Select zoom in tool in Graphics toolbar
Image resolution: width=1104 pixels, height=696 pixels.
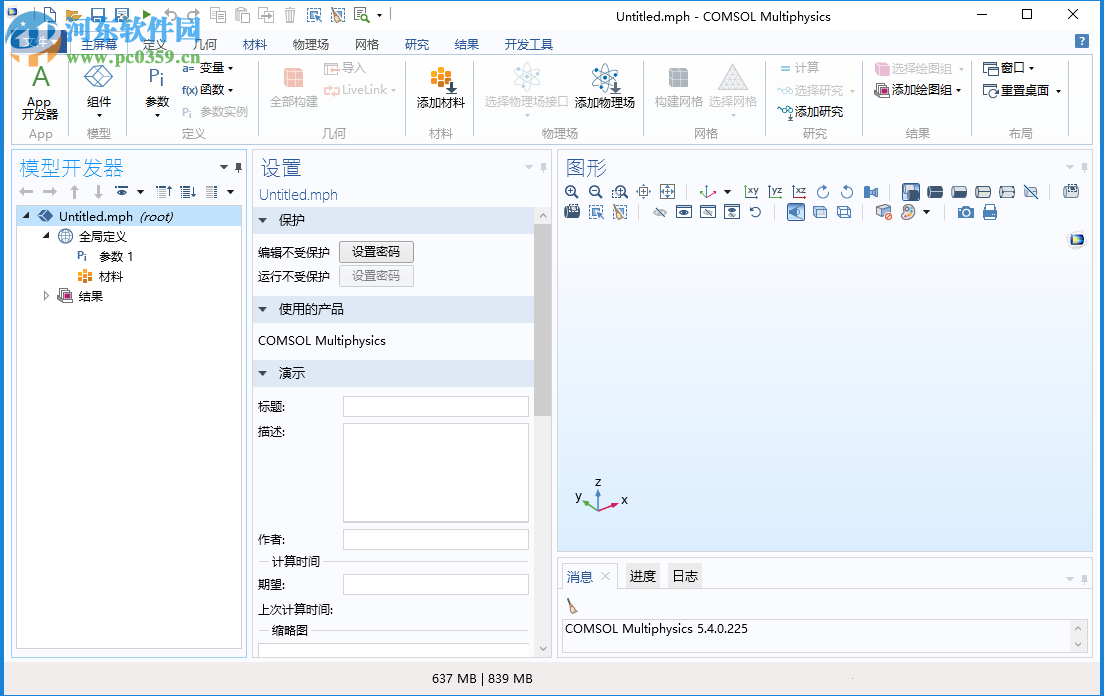(x=571, y=191)
